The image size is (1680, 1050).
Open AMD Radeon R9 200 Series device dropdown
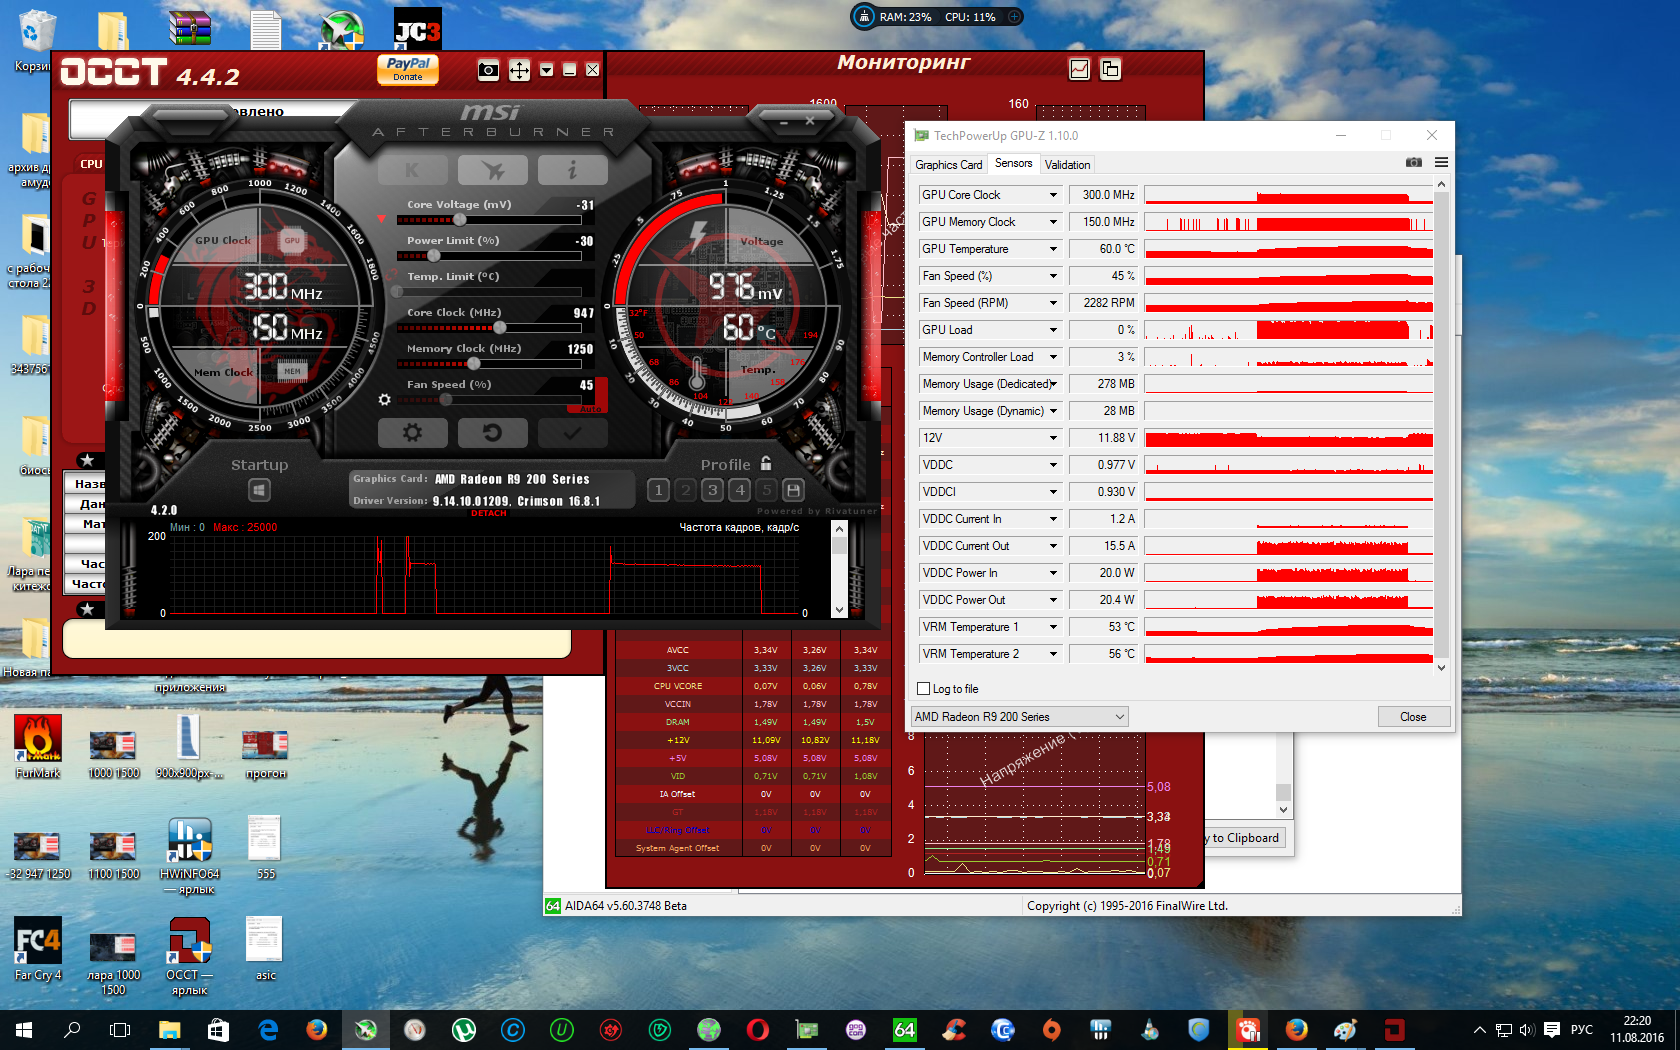tap(1019, 717)
